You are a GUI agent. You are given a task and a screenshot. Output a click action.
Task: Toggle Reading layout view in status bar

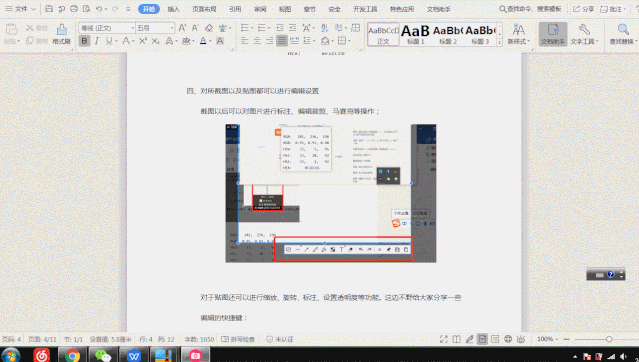pos(456,339)
